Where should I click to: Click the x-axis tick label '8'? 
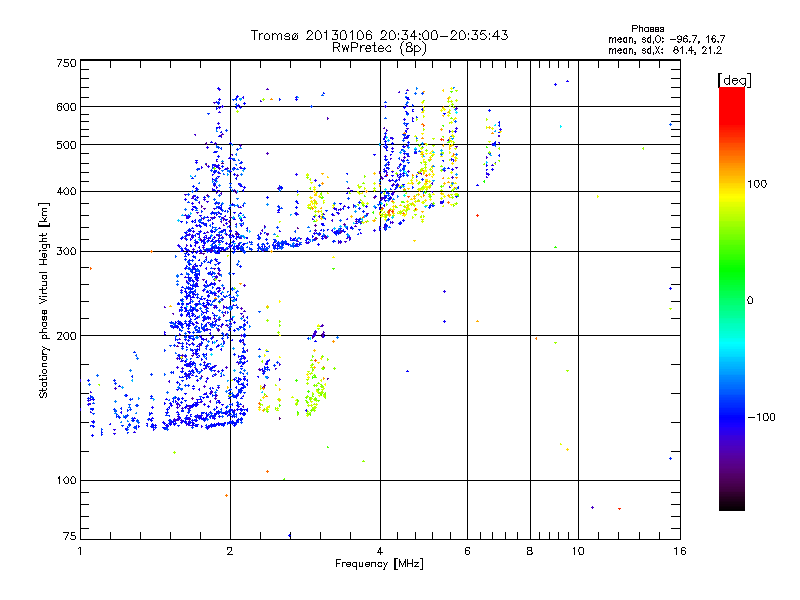[530, 551]
